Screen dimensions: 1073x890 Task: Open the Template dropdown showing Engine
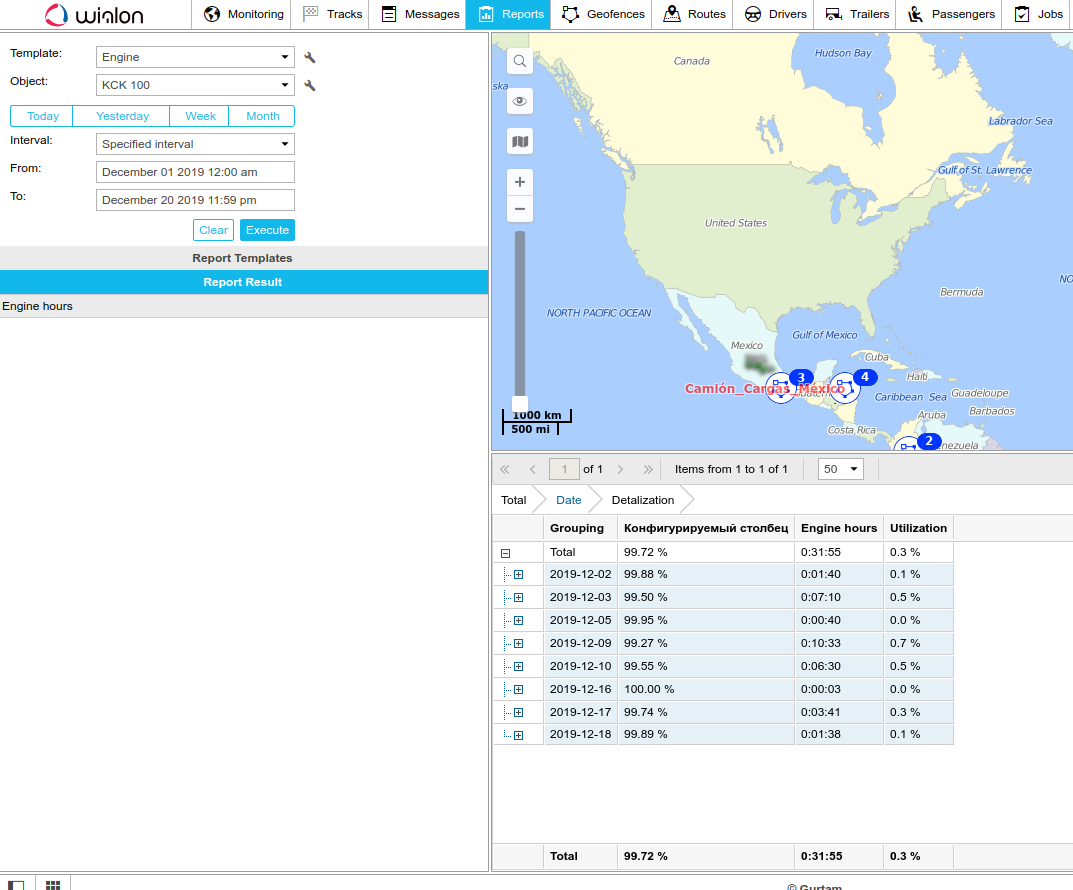point(195,58)
